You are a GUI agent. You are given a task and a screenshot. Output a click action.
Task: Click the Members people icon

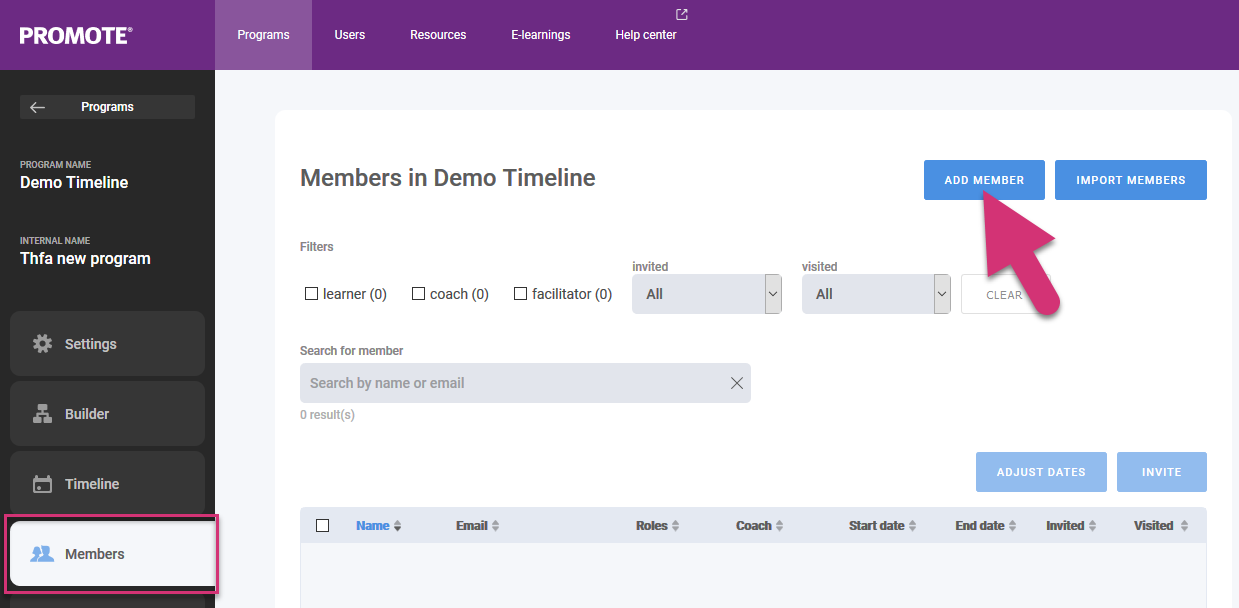pyautogui.click(x=42, y=554)
